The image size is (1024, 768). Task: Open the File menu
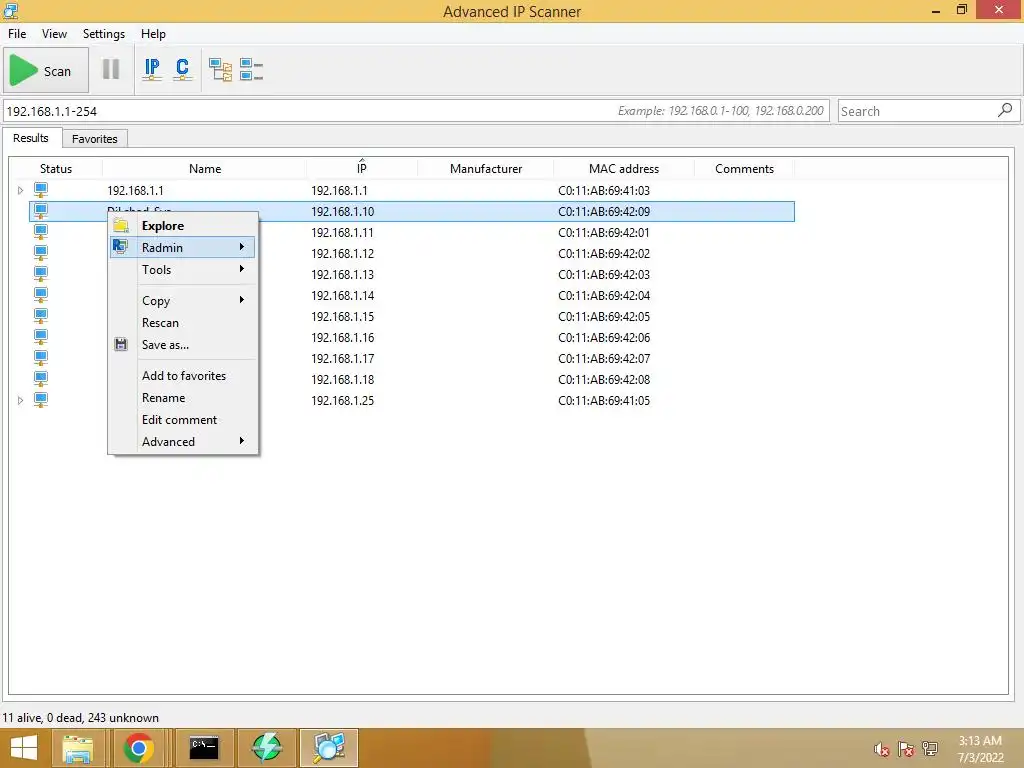[x=17, y=34]
